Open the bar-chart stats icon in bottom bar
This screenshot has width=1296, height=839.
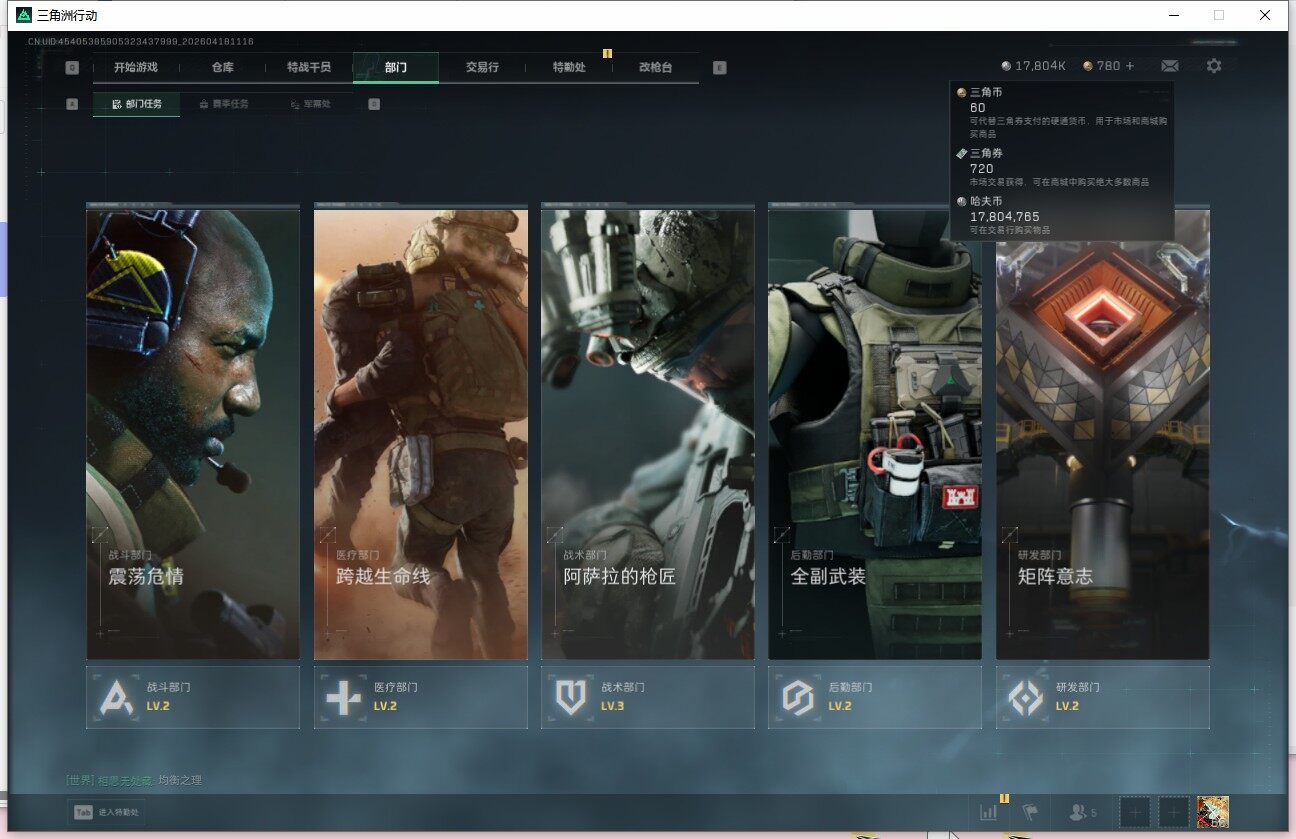(989, 812)
